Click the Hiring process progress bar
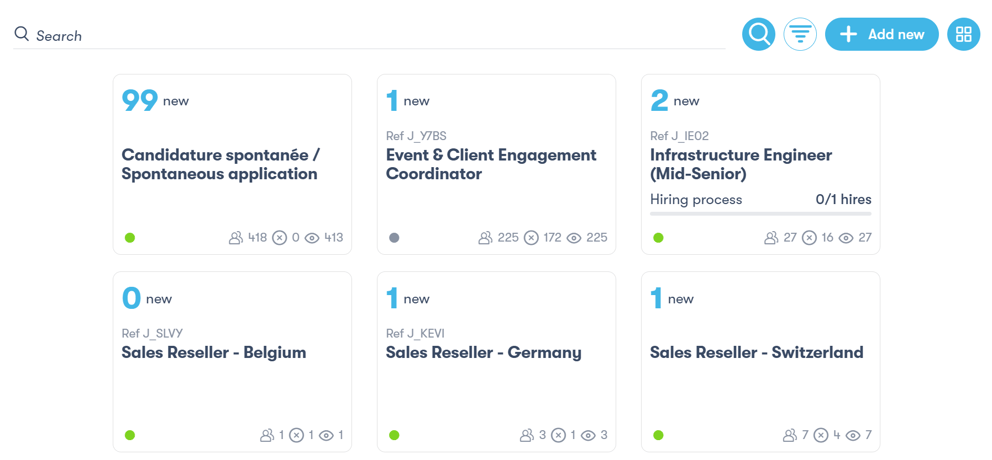This screenshot has width=992, height=460. (760, 213)
